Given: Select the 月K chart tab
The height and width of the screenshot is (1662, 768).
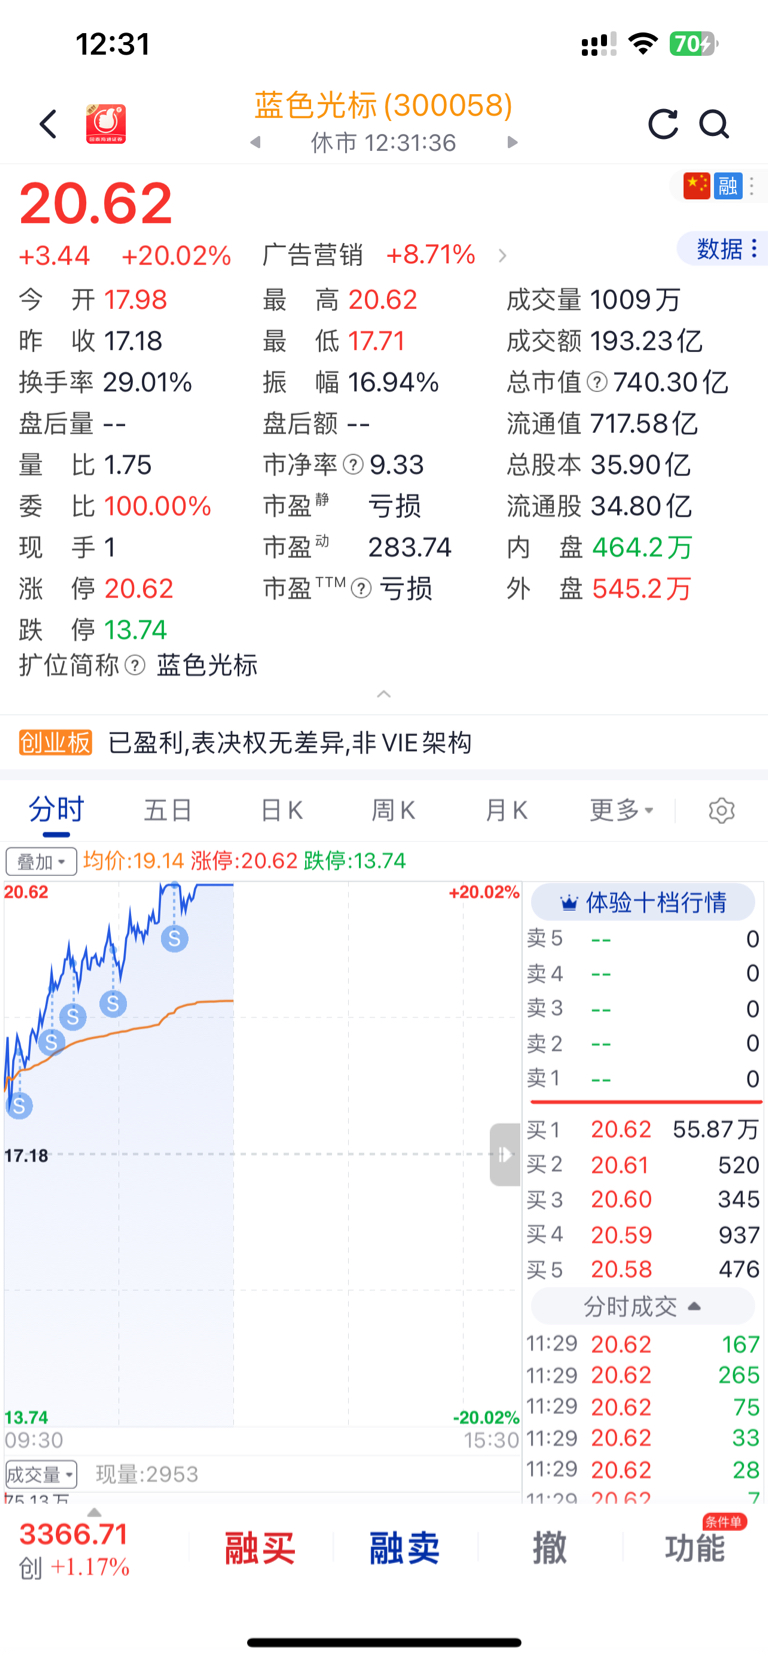Looking at the screenshot, I should pos(506,809).
